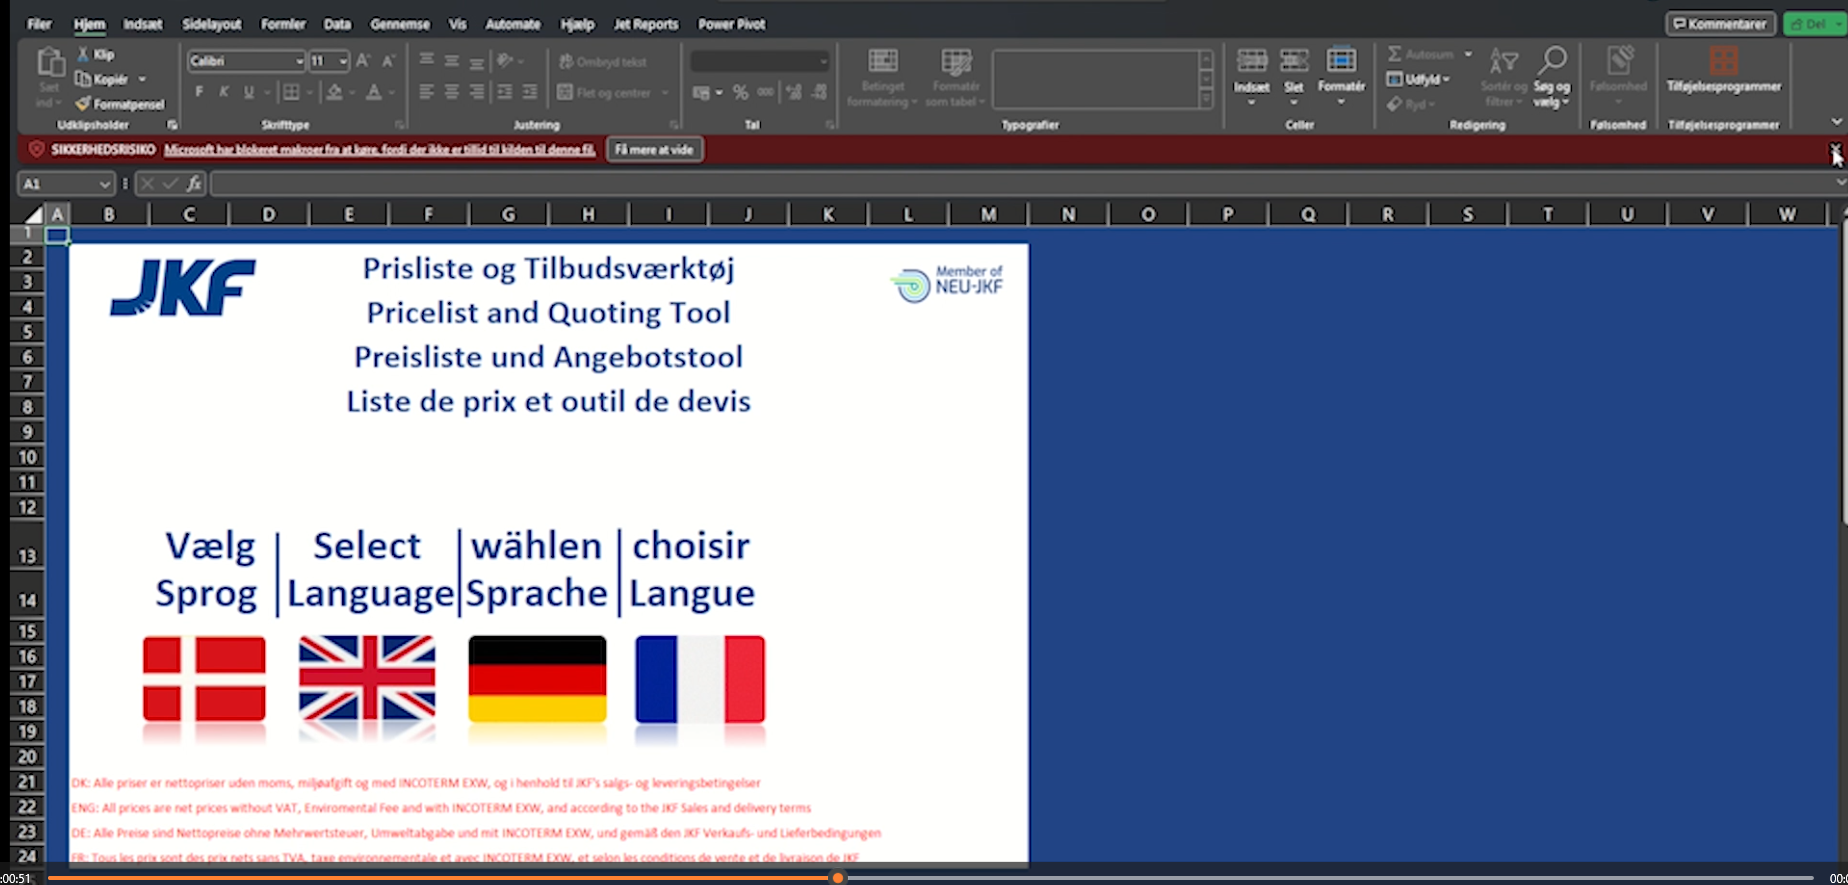
Task: Open the Jet Reports tab
Action: (x=646, y=24)
